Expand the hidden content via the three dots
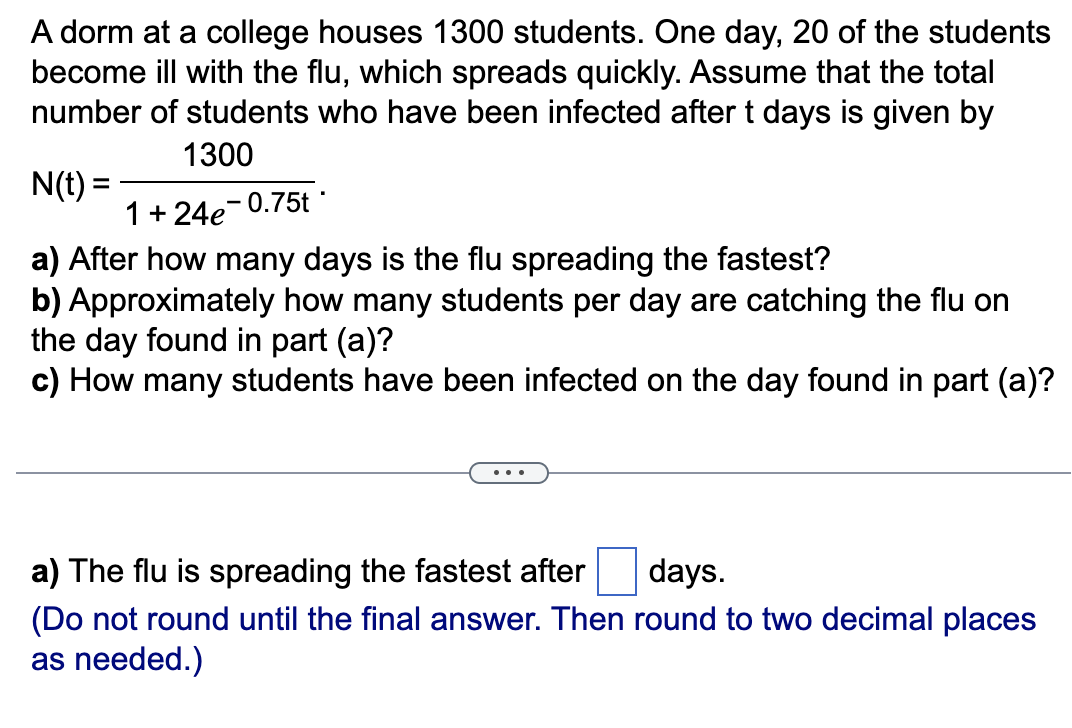 click(x=511, y=472)
